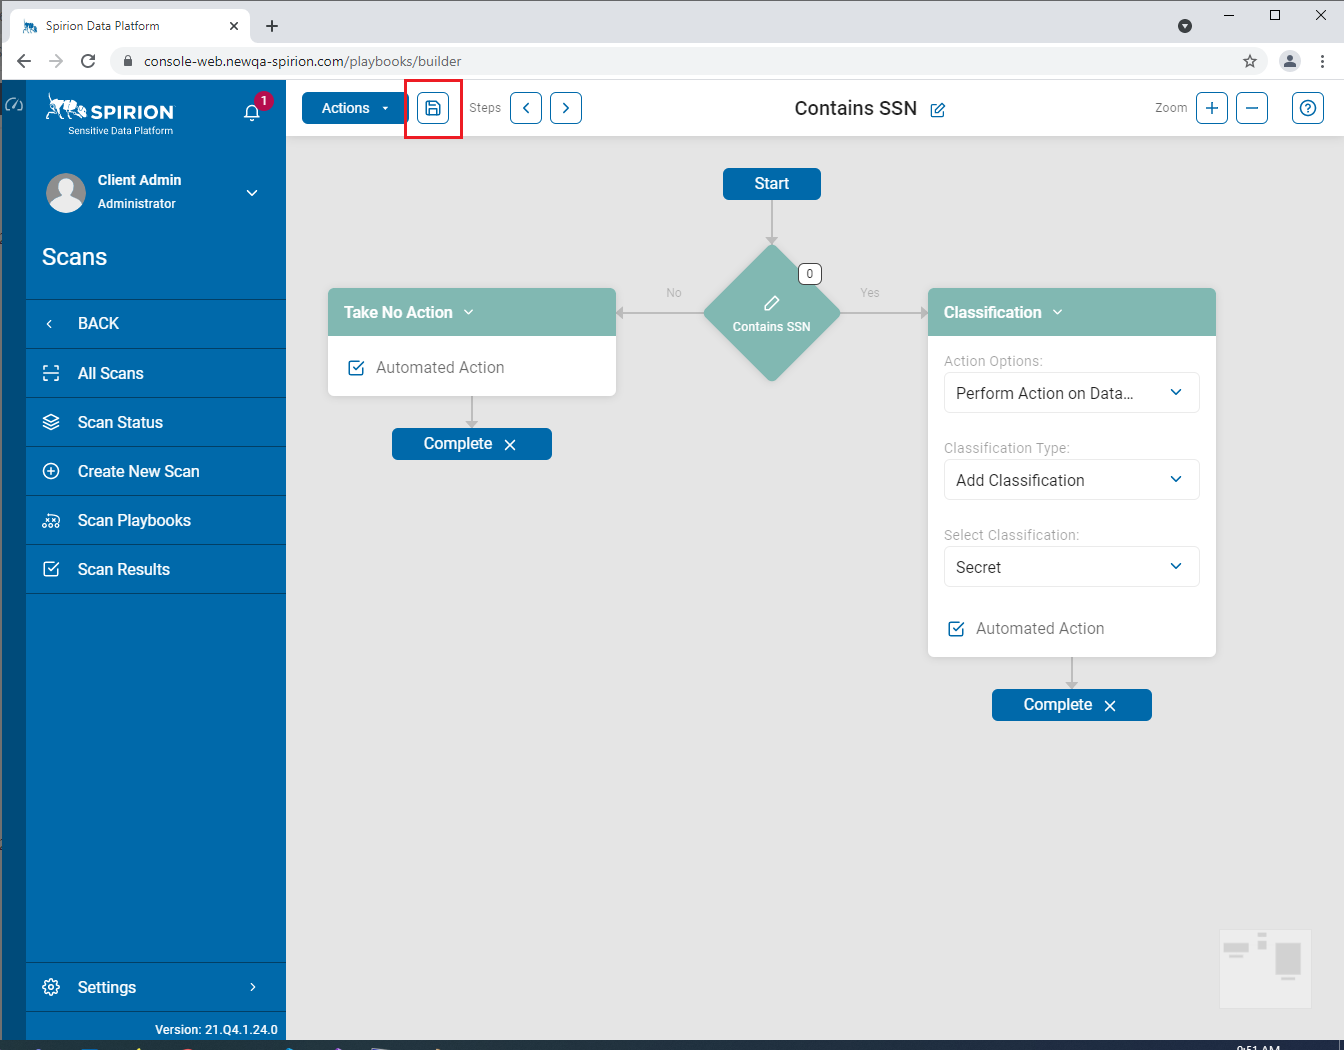Open a new browser tab
This screenshot has width=1344, height=1050.
272,26
